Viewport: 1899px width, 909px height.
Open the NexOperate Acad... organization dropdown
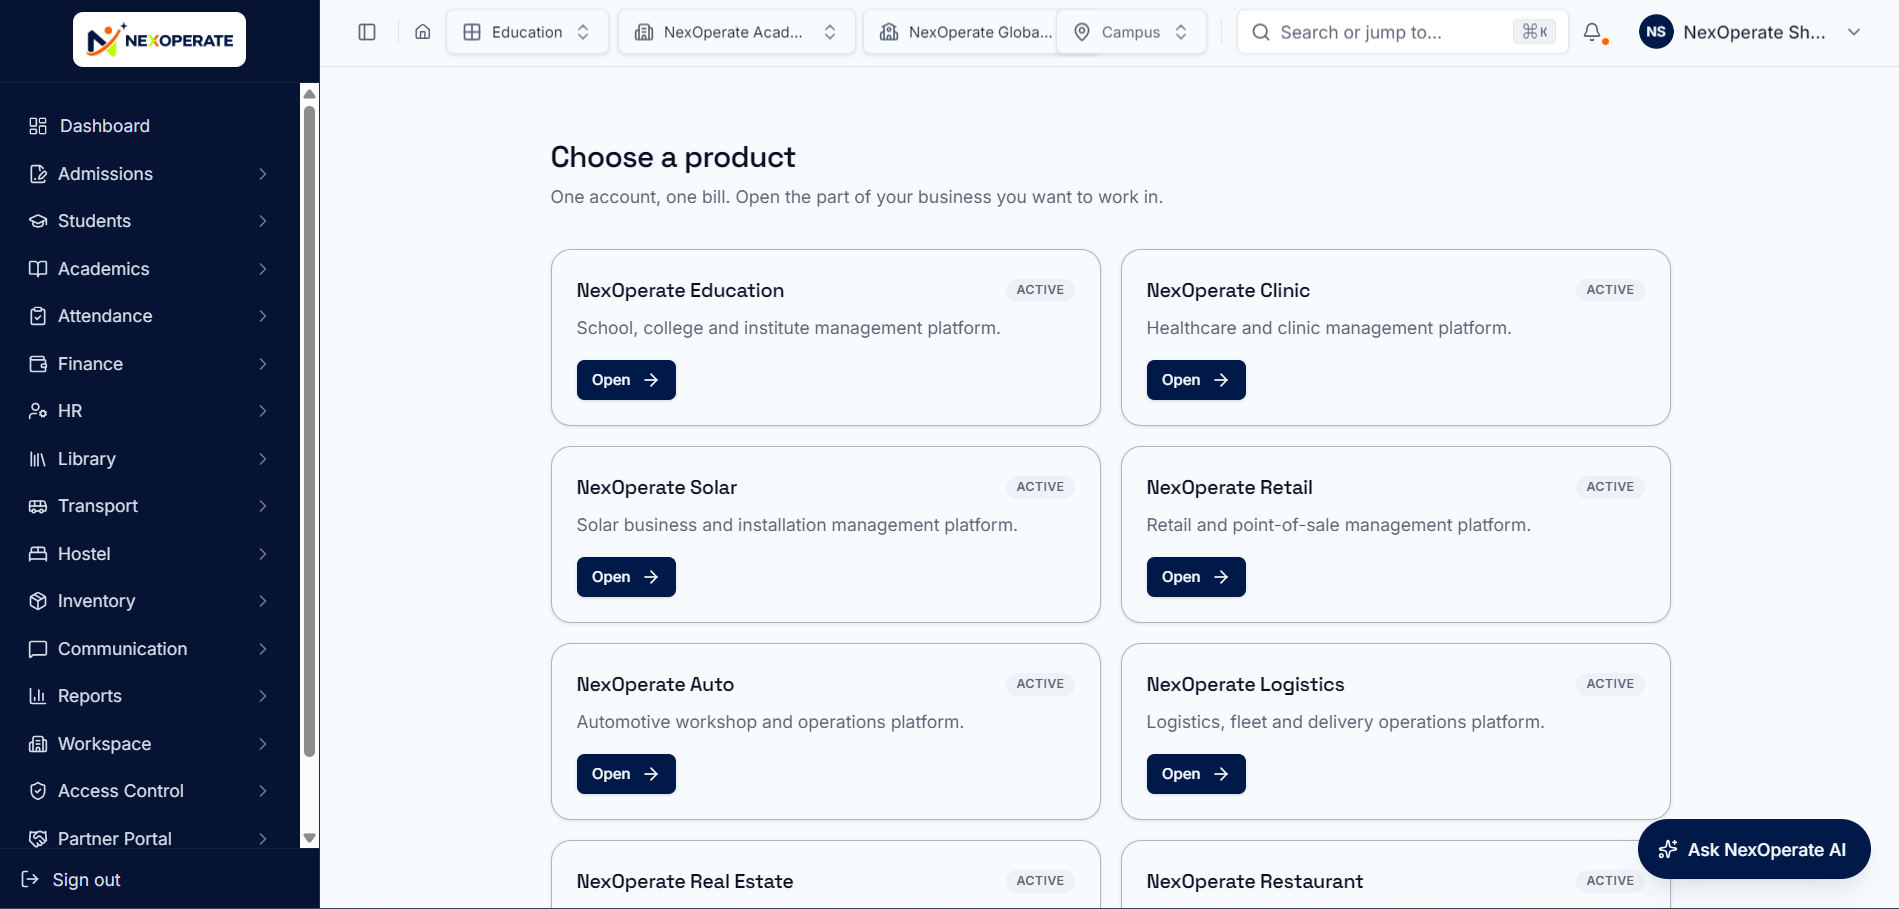coord(737,32)
